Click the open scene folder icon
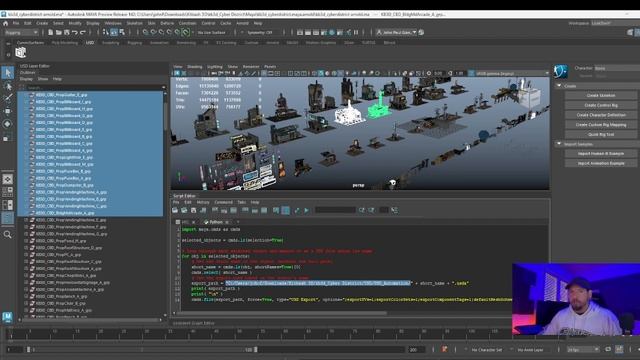 [58, 32]
